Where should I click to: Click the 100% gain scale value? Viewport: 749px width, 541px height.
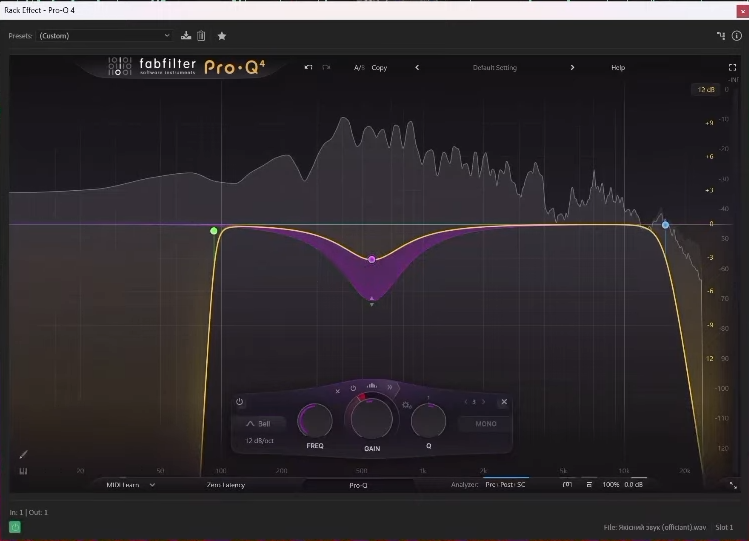(x=610, y=484)
